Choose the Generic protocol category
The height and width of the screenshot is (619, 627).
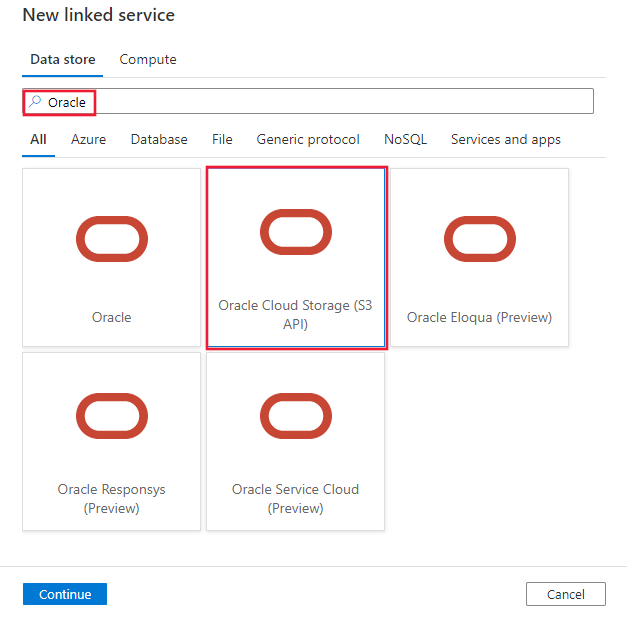[x=308, y=140]
